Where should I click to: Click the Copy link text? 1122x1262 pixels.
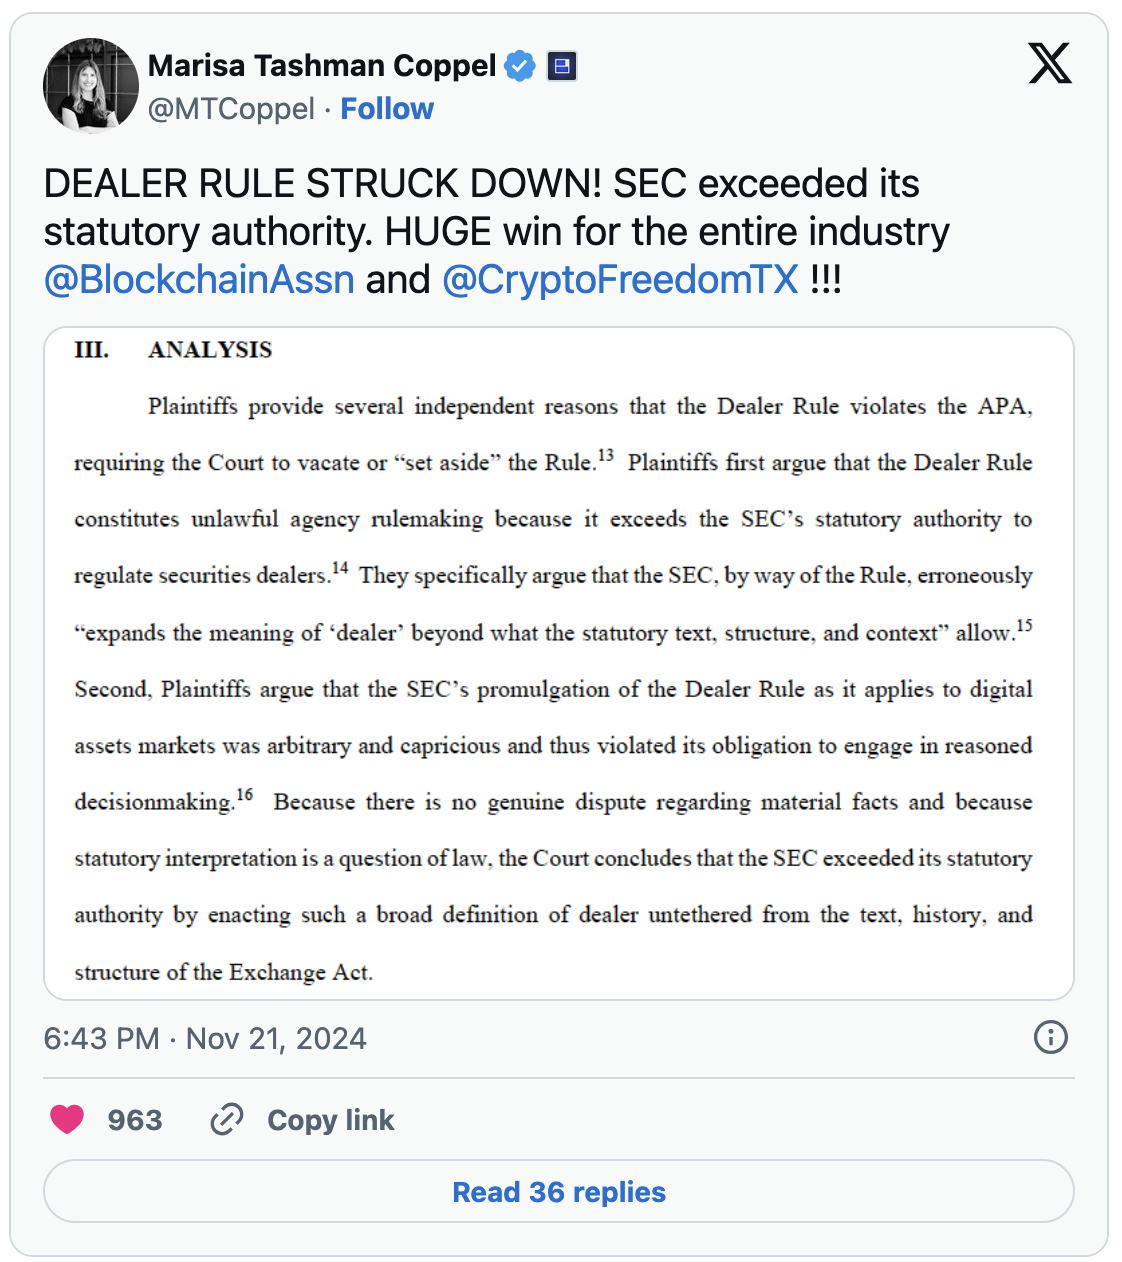[330, 1120]
